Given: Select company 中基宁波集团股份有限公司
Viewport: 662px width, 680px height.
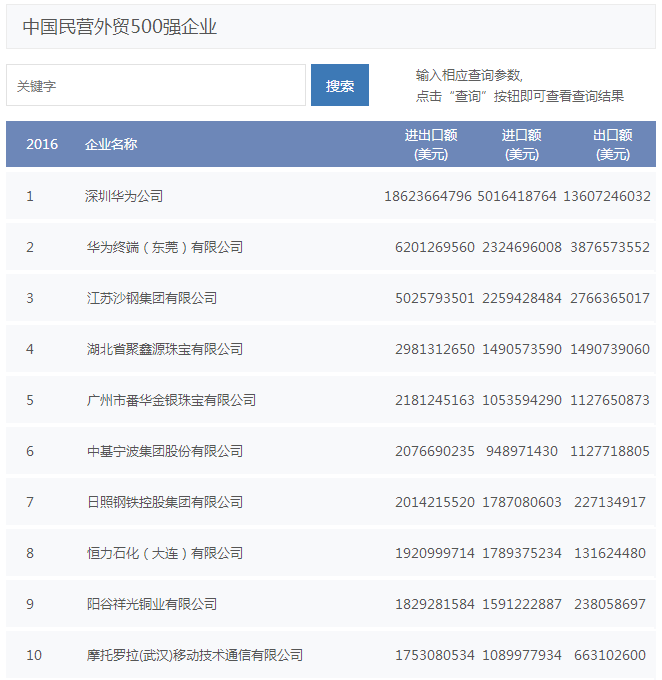Looking at the screenshot, I should tap(165, 451).
